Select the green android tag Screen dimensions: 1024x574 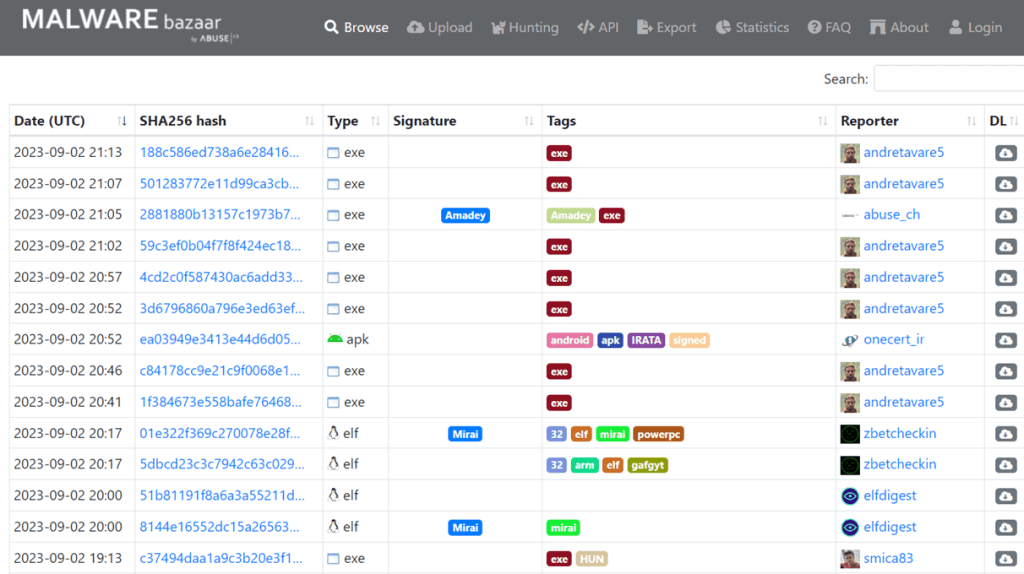[x=570, y=340]
